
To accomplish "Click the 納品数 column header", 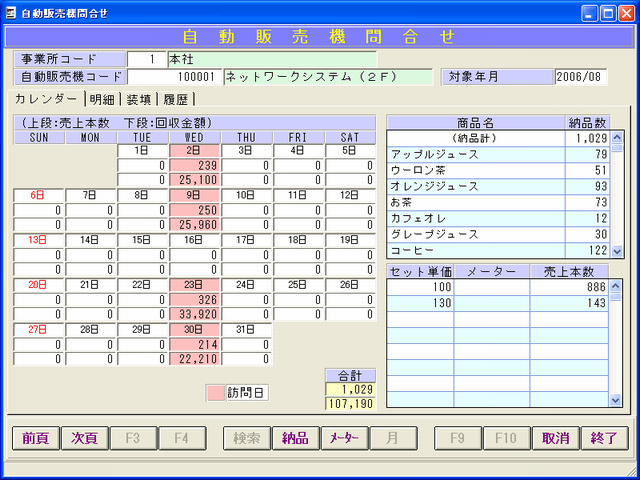I will point(588,122).
